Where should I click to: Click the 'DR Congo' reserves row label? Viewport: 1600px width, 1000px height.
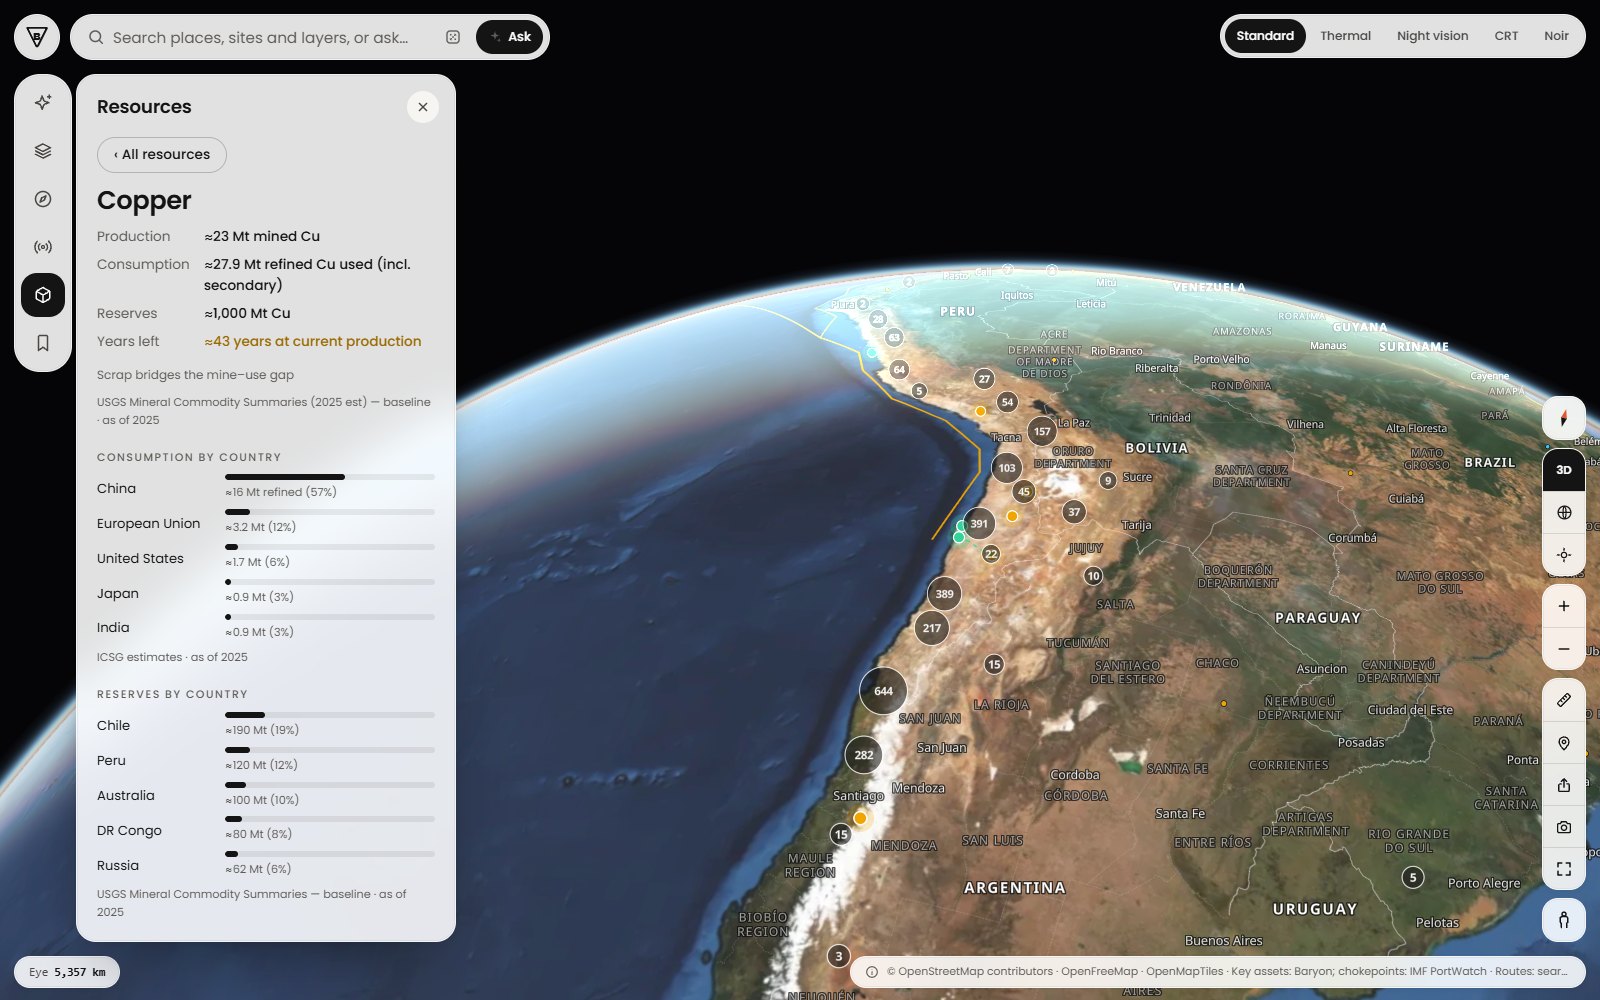[129, 831]
